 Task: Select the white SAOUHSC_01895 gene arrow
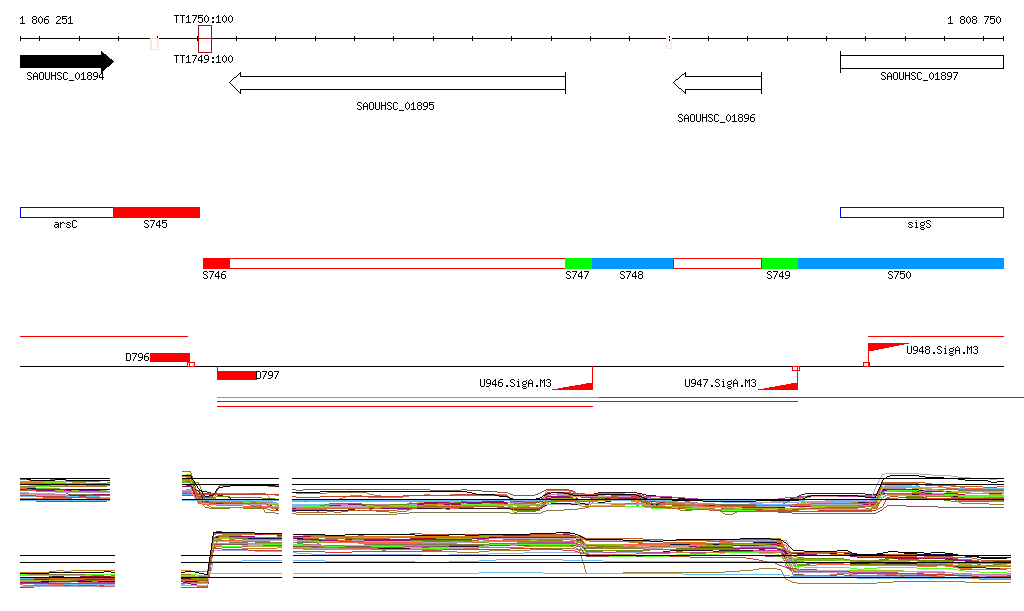[397, 83]
